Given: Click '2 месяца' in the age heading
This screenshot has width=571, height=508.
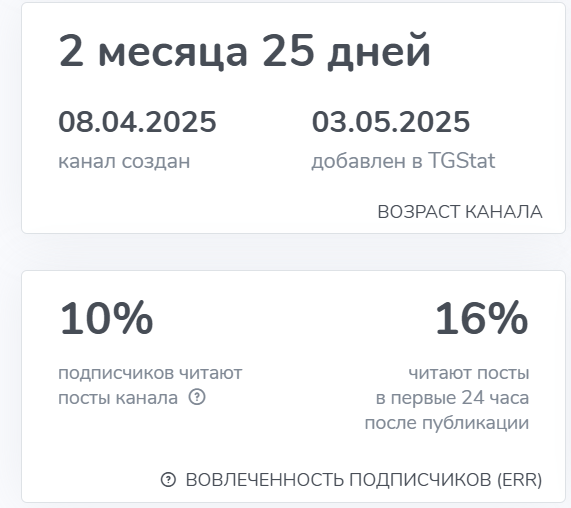Looking at the screenshot, I should pyautogui.click(x=153, y=52).
